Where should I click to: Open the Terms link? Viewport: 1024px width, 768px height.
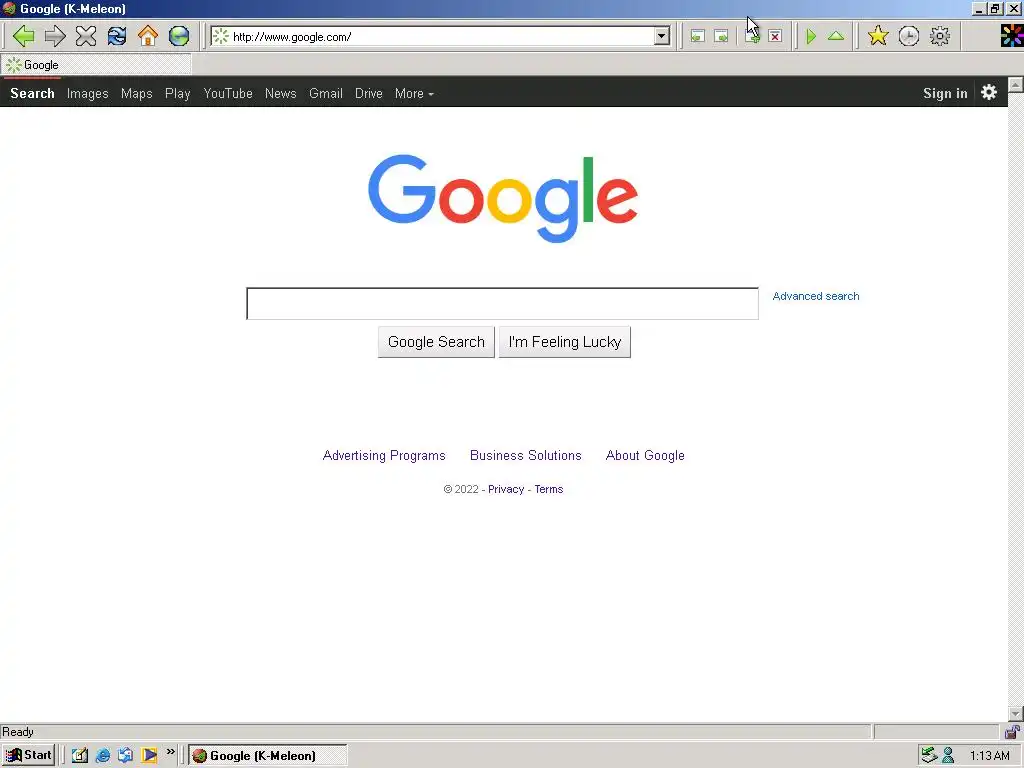click(x=549, y=489)
